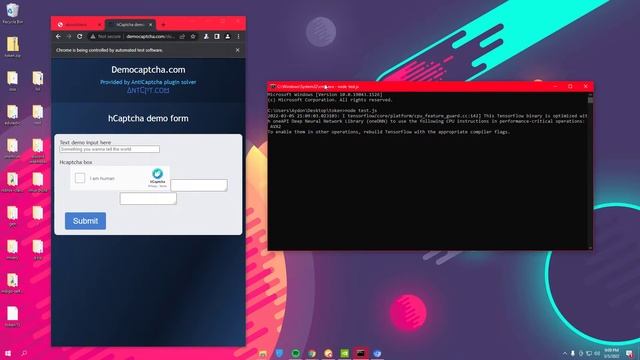The width and height of the screenshot is (640, 360).
Task: Click the Democaptcha.com page heading
Action: (x=148, y=70)
